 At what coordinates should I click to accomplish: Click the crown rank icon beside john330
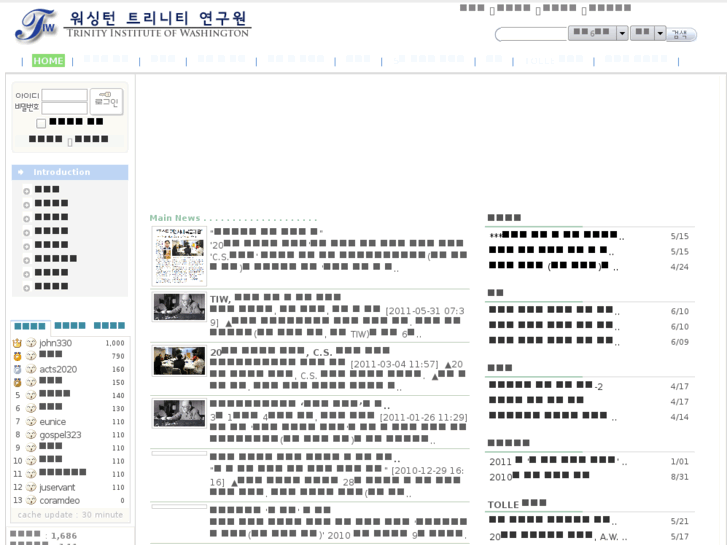17,343
